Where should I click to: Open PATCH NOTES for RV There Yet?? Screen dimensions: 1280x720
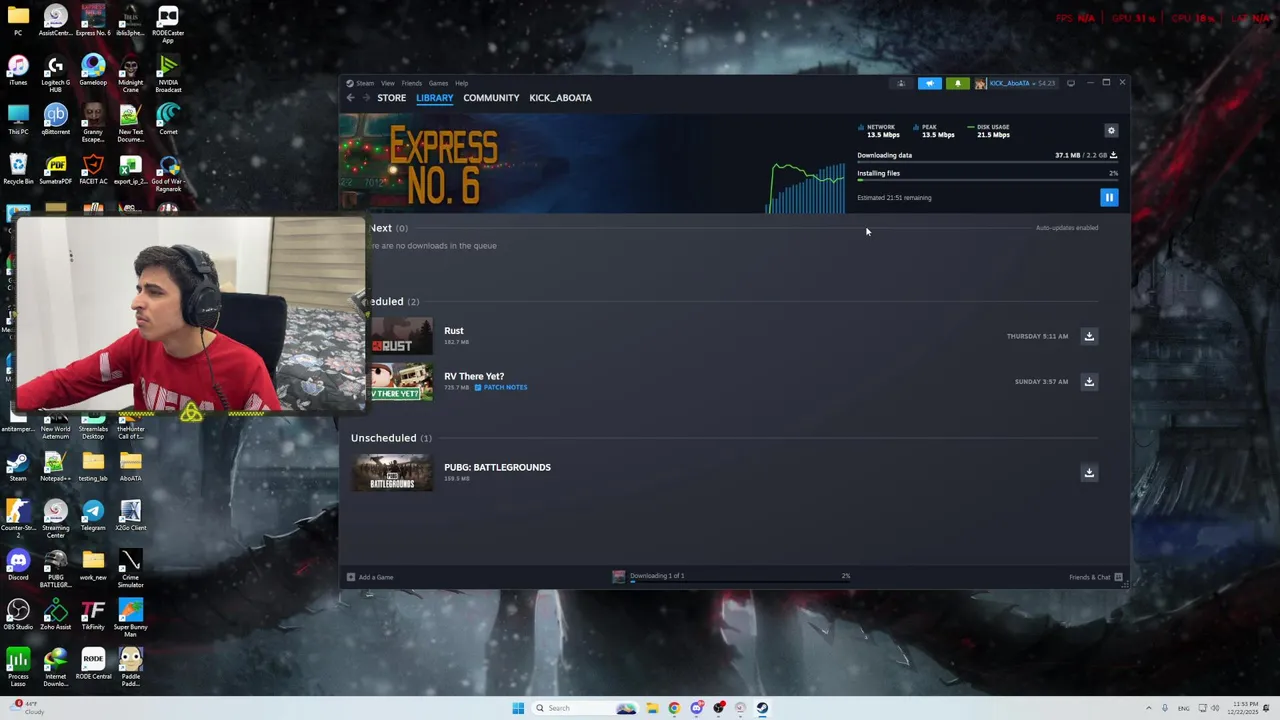tap(501, 387)
